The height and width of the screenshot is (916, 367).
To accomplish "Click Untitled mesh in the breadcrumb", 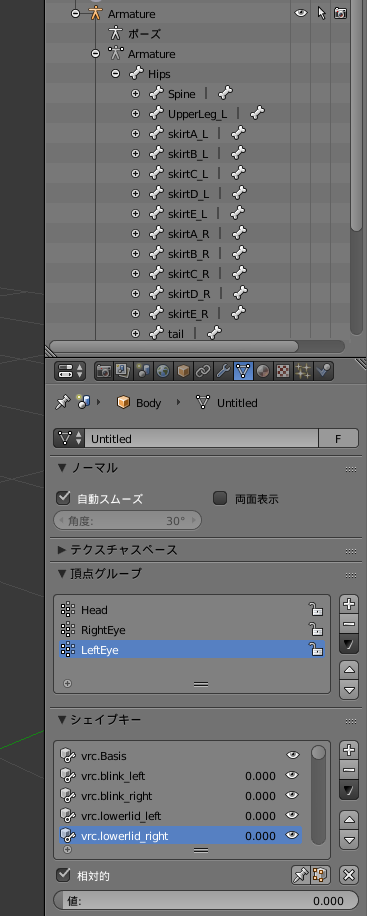I will [227, 403].
